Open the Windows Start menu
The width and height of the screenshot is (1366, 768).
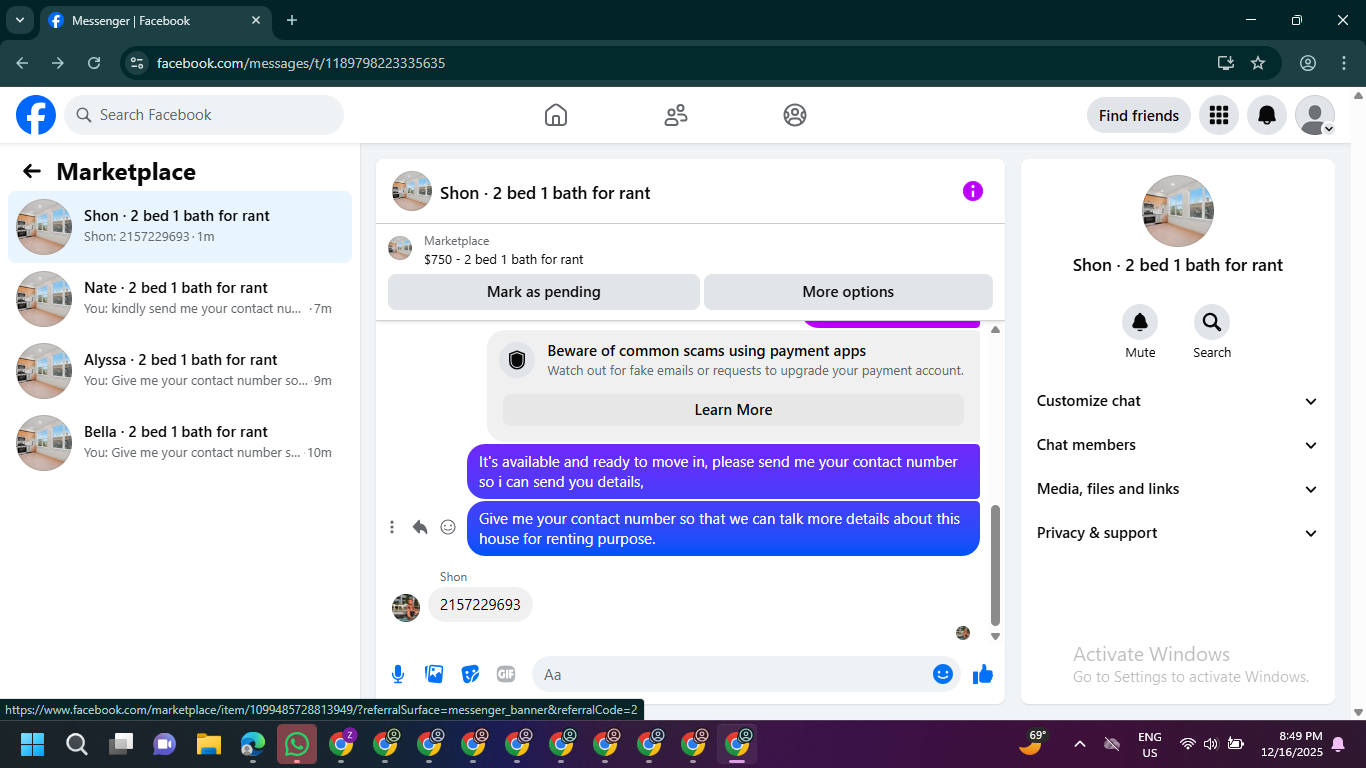click(x=32, y=744)
